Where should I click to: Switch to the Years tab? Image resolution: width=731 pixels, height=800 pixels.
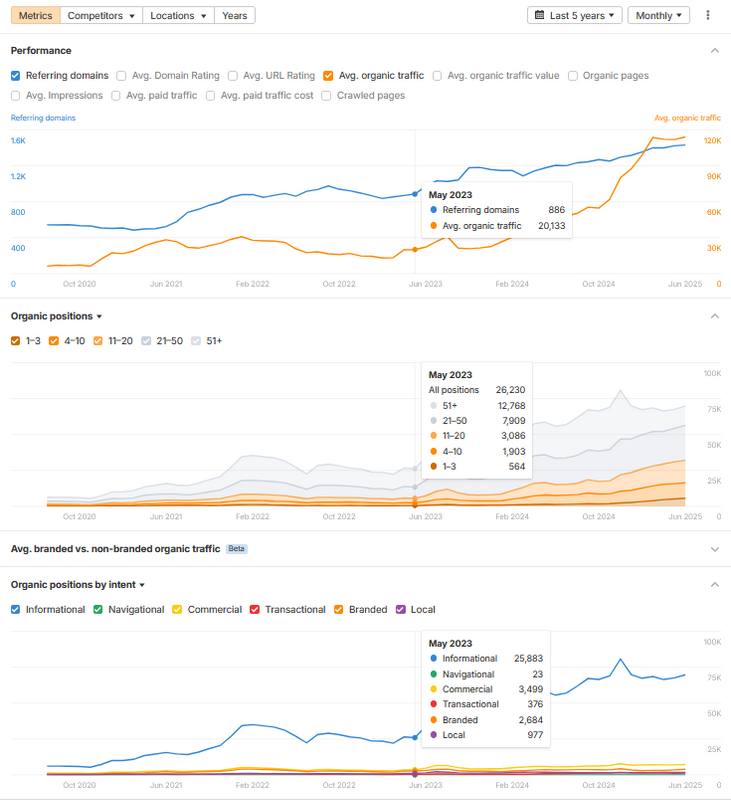point(235,16)
